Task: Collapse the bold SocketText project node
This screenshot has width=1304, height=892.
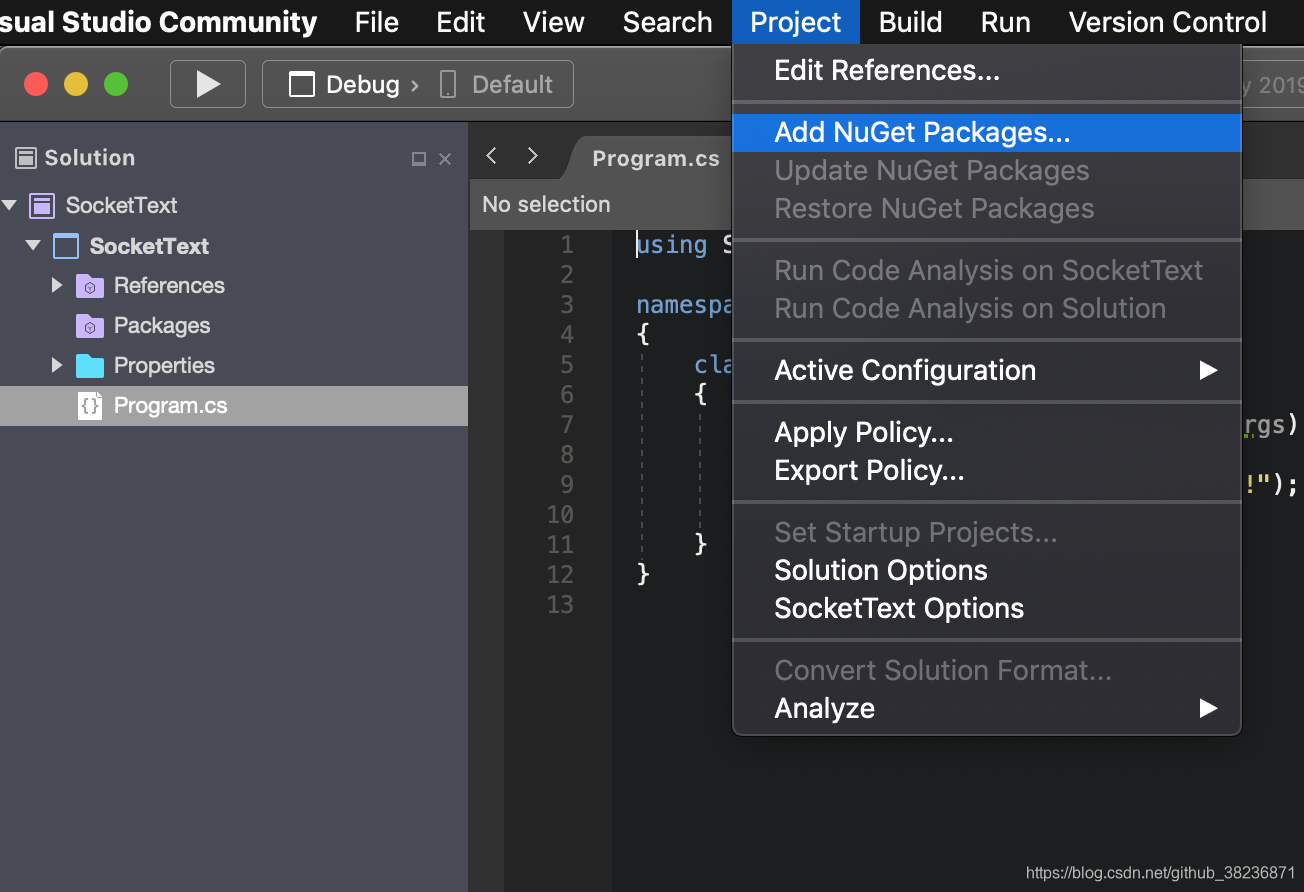Action: (33, 245)
